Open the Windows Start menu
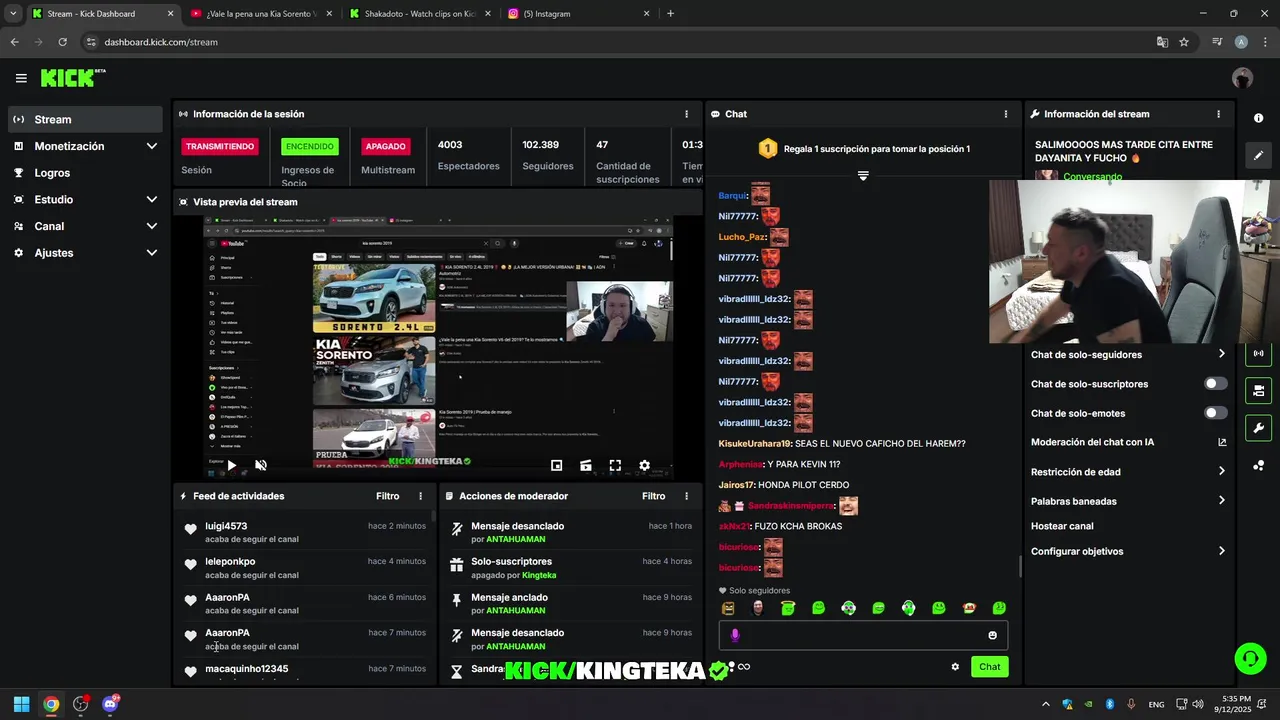Viewport: 1280px width, 720px height. (x=21, y=704)
